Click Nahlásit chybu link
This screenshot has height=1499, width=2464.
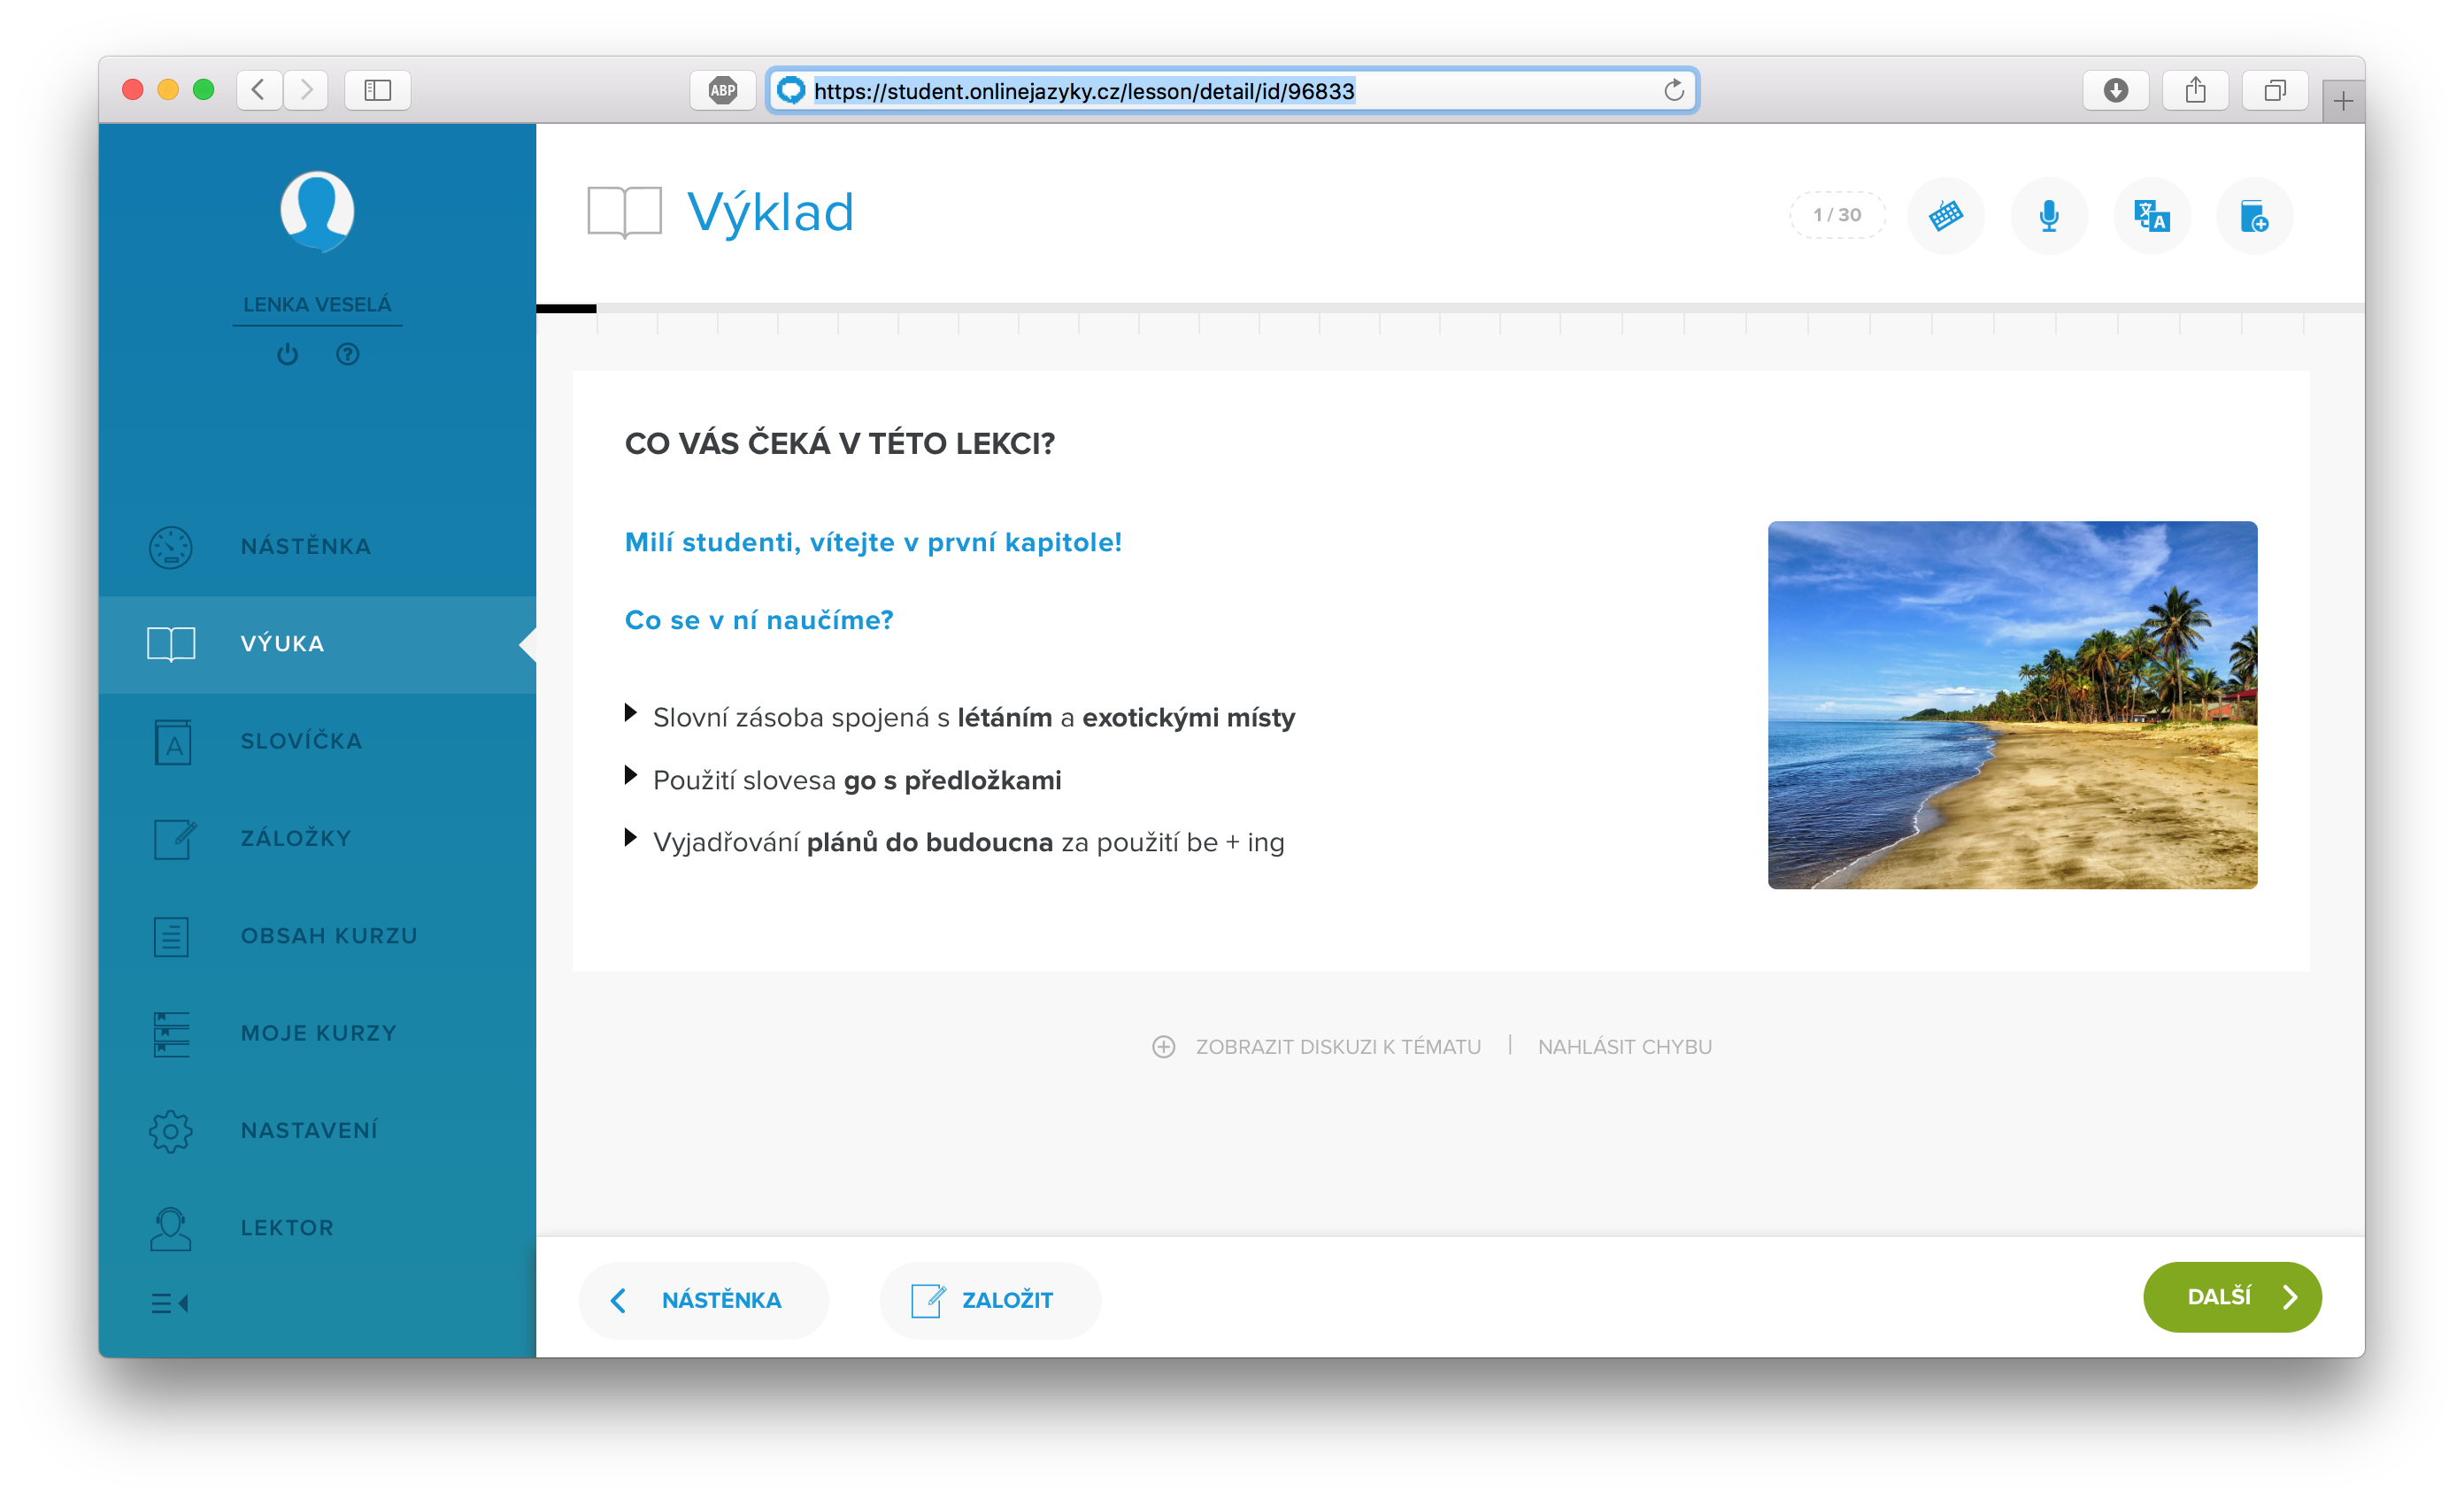tap(1624, 1047)
